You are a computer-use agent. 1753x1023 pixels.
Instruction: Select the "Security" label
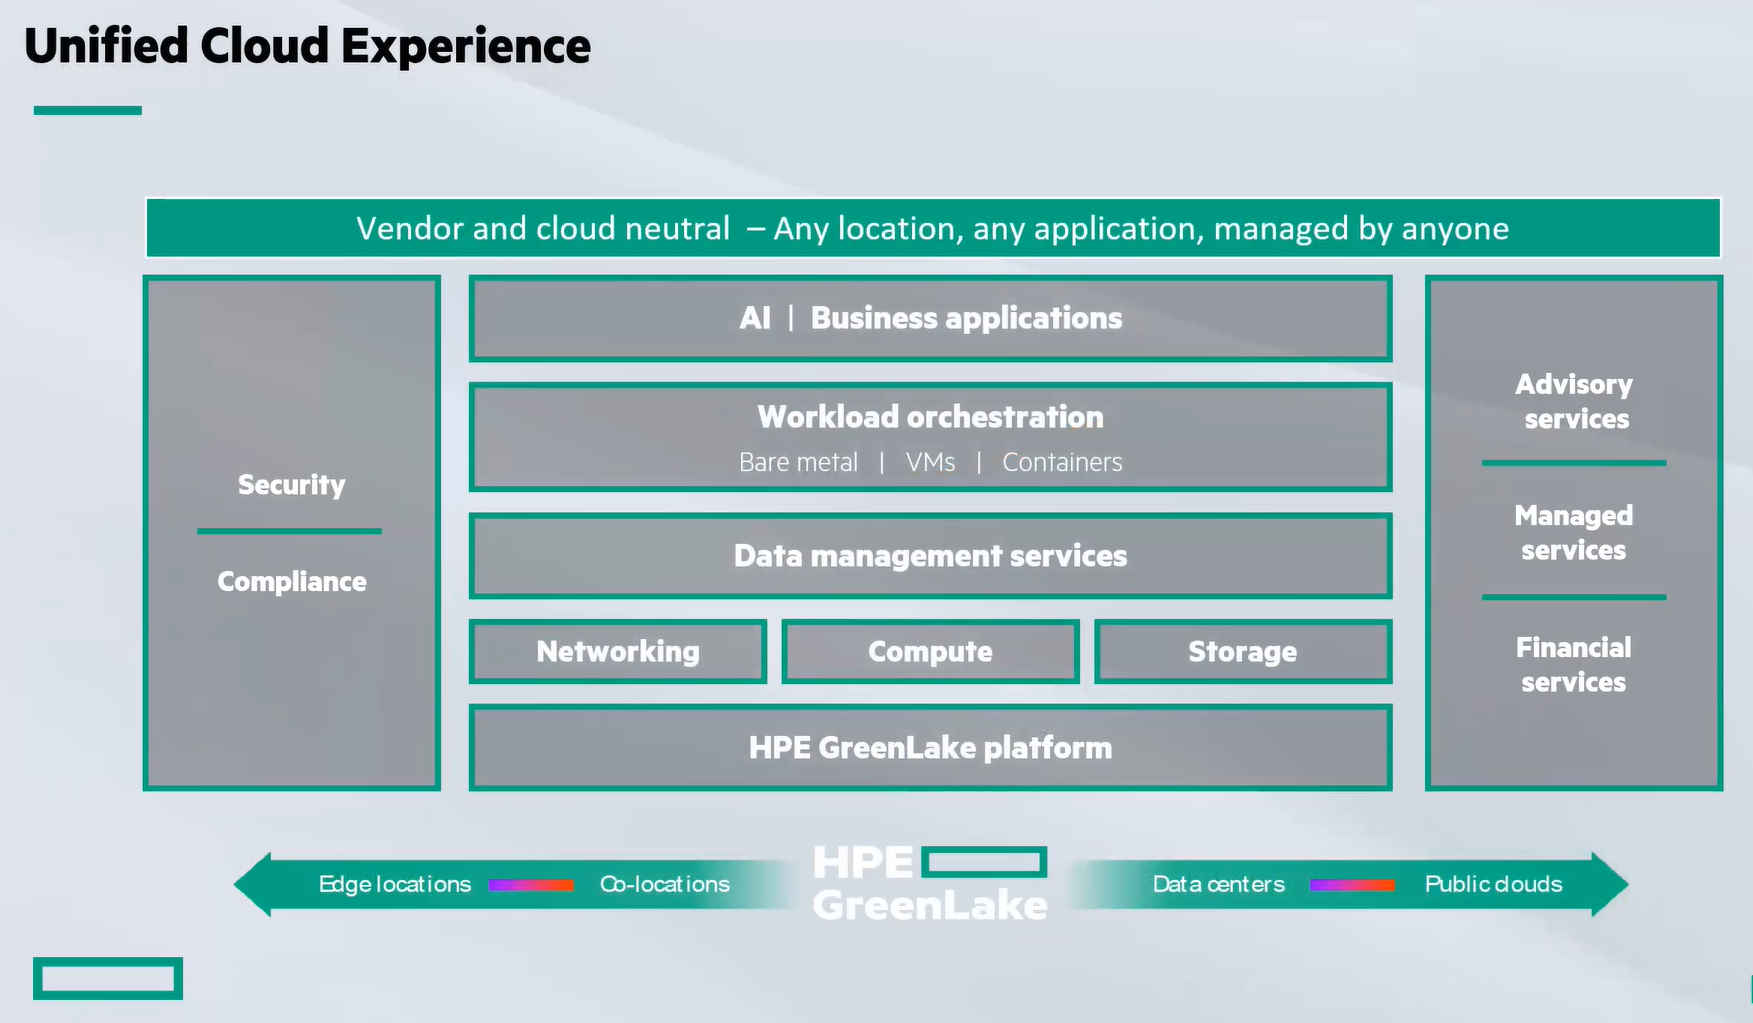(291, 485)
